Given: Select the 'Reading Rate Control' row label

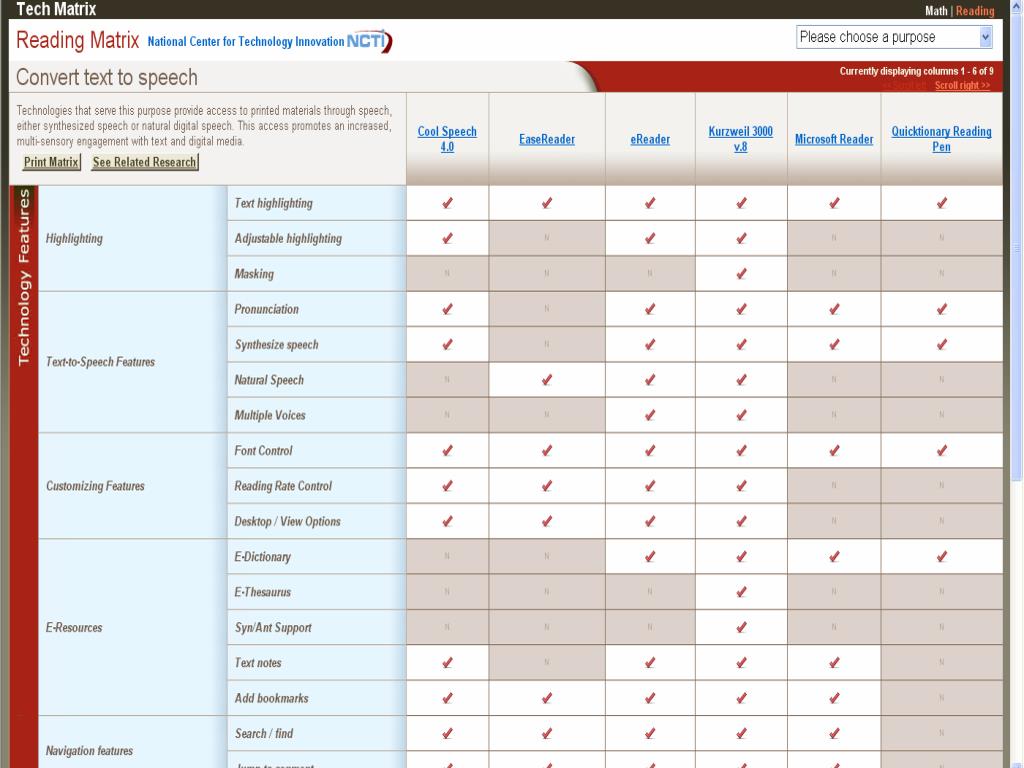Looking at the screenshot, I should [x=283, y=486].
